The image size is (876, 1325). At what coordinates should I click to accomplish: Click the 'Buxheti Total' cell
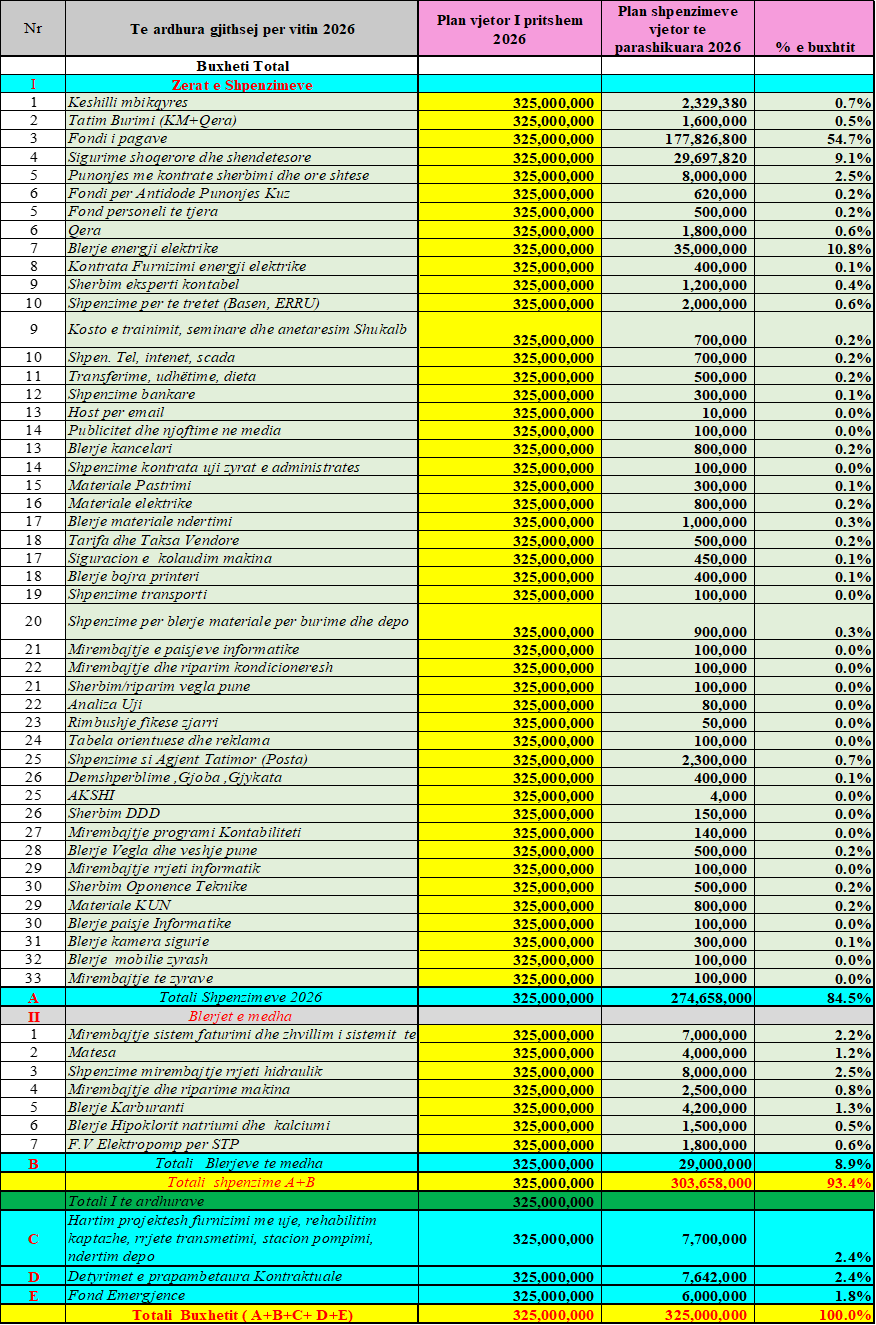242,66
